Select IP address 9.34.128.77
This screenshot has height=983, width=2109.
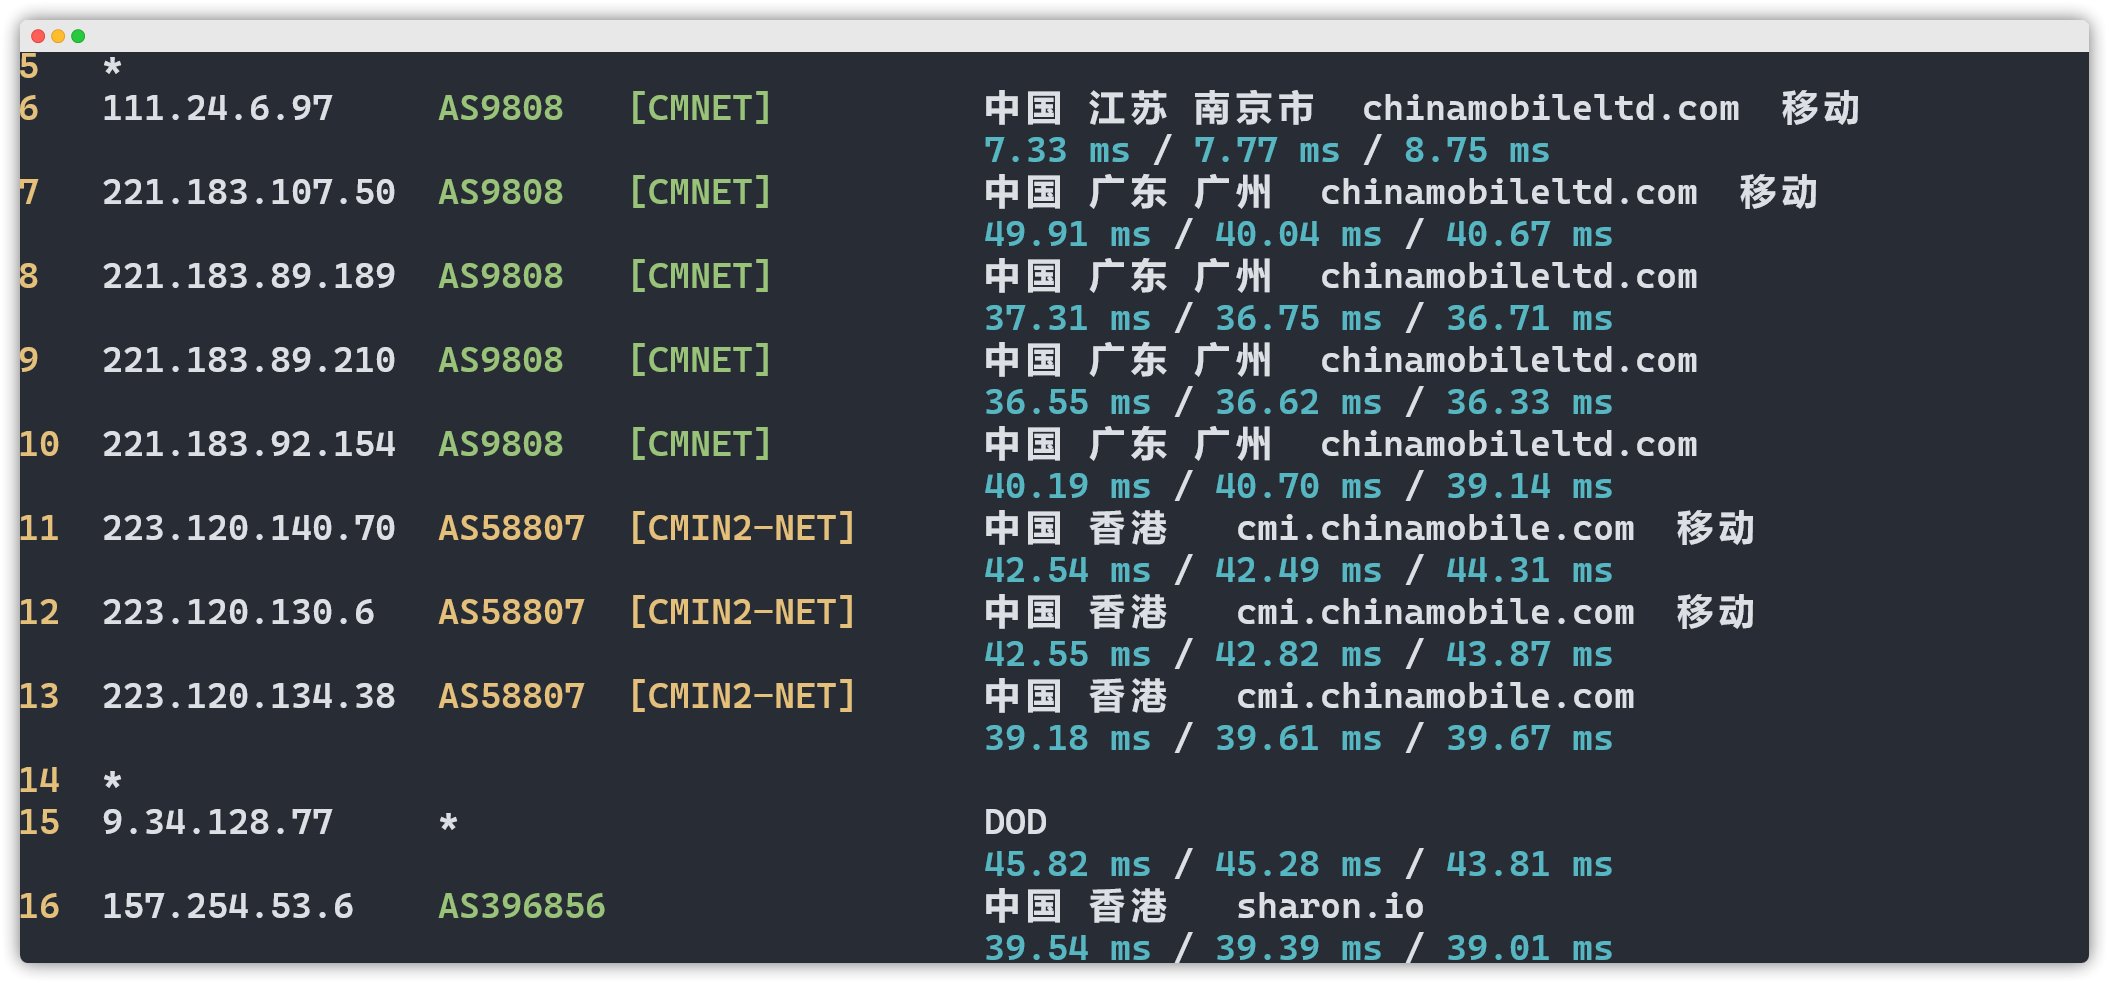click(x=218, y=822)
